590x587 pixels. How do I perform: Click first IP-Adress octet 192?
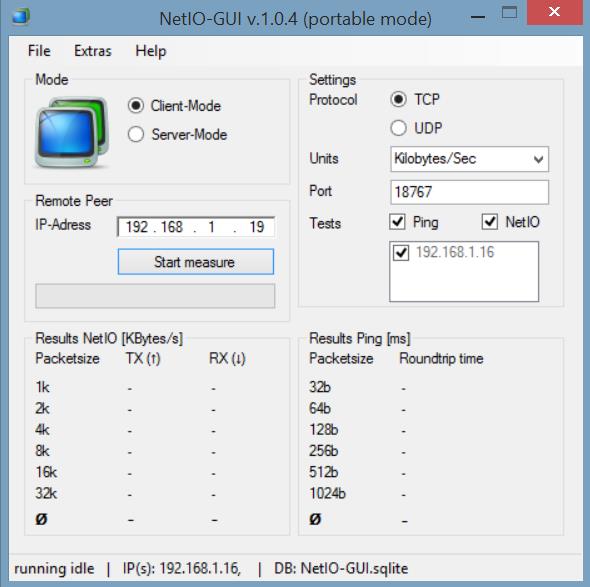pos(137,227)
